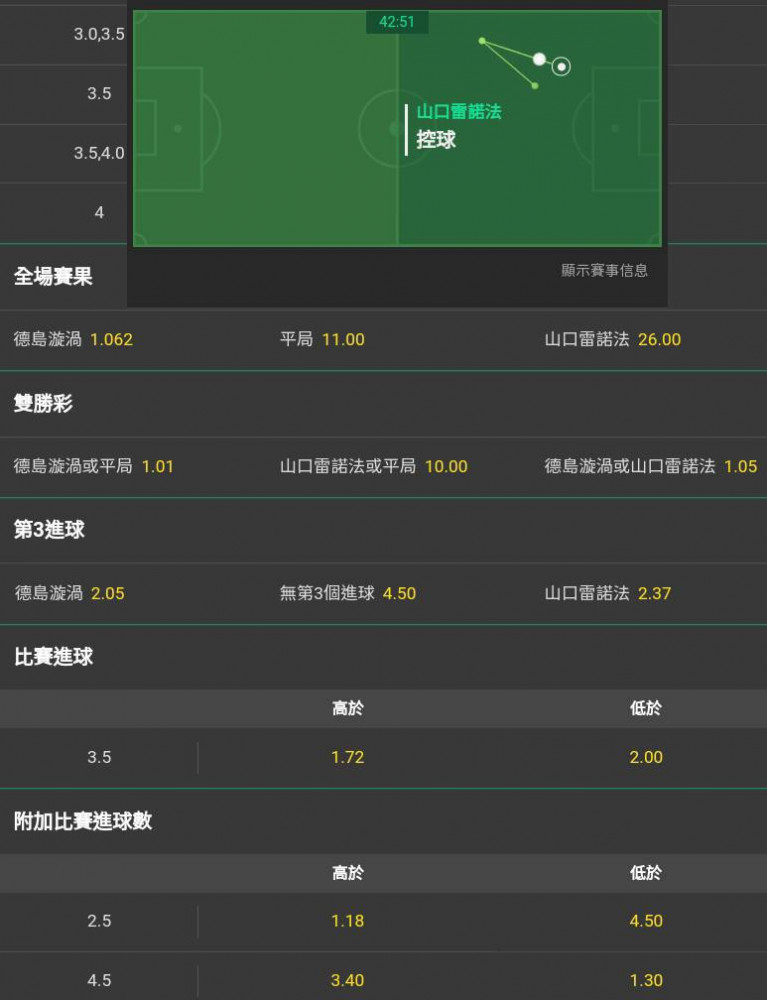Click the white ball marker on pitch
This screenshot has width=767, height=1000.
539,59
